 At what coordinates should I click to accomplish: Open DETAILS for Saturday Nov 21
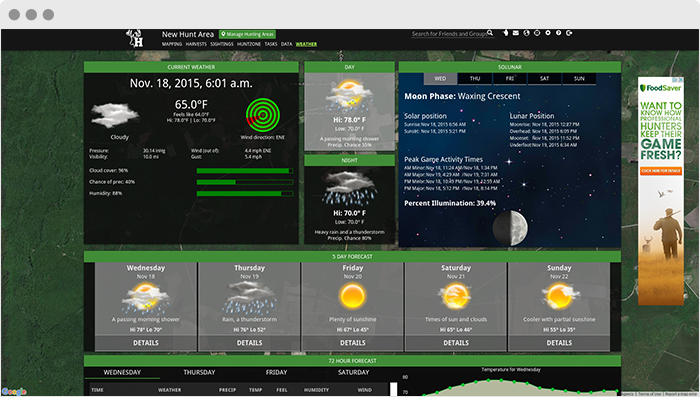[456, 343]
